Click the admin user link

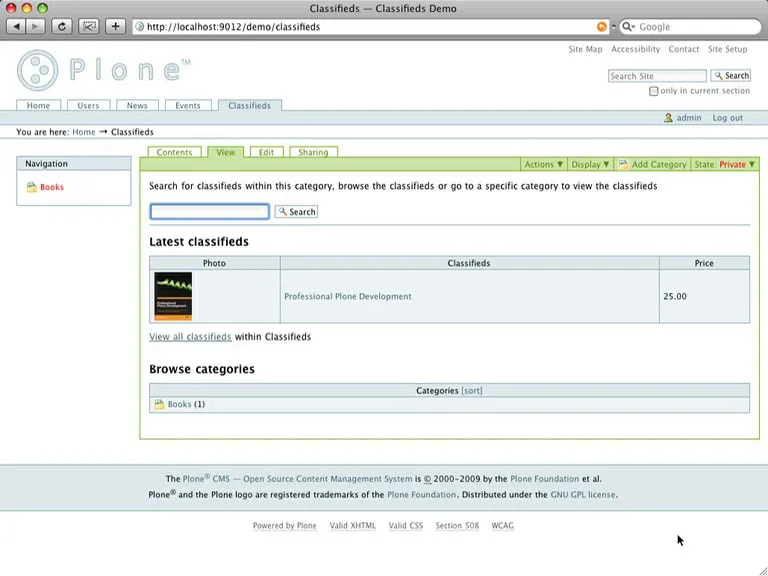tap(689, 118)
